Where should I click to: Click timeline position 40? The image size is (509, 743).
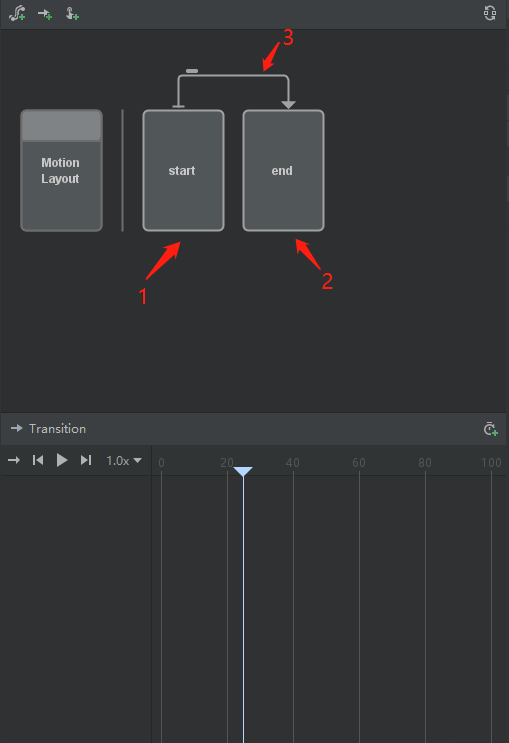click(292, 462)
